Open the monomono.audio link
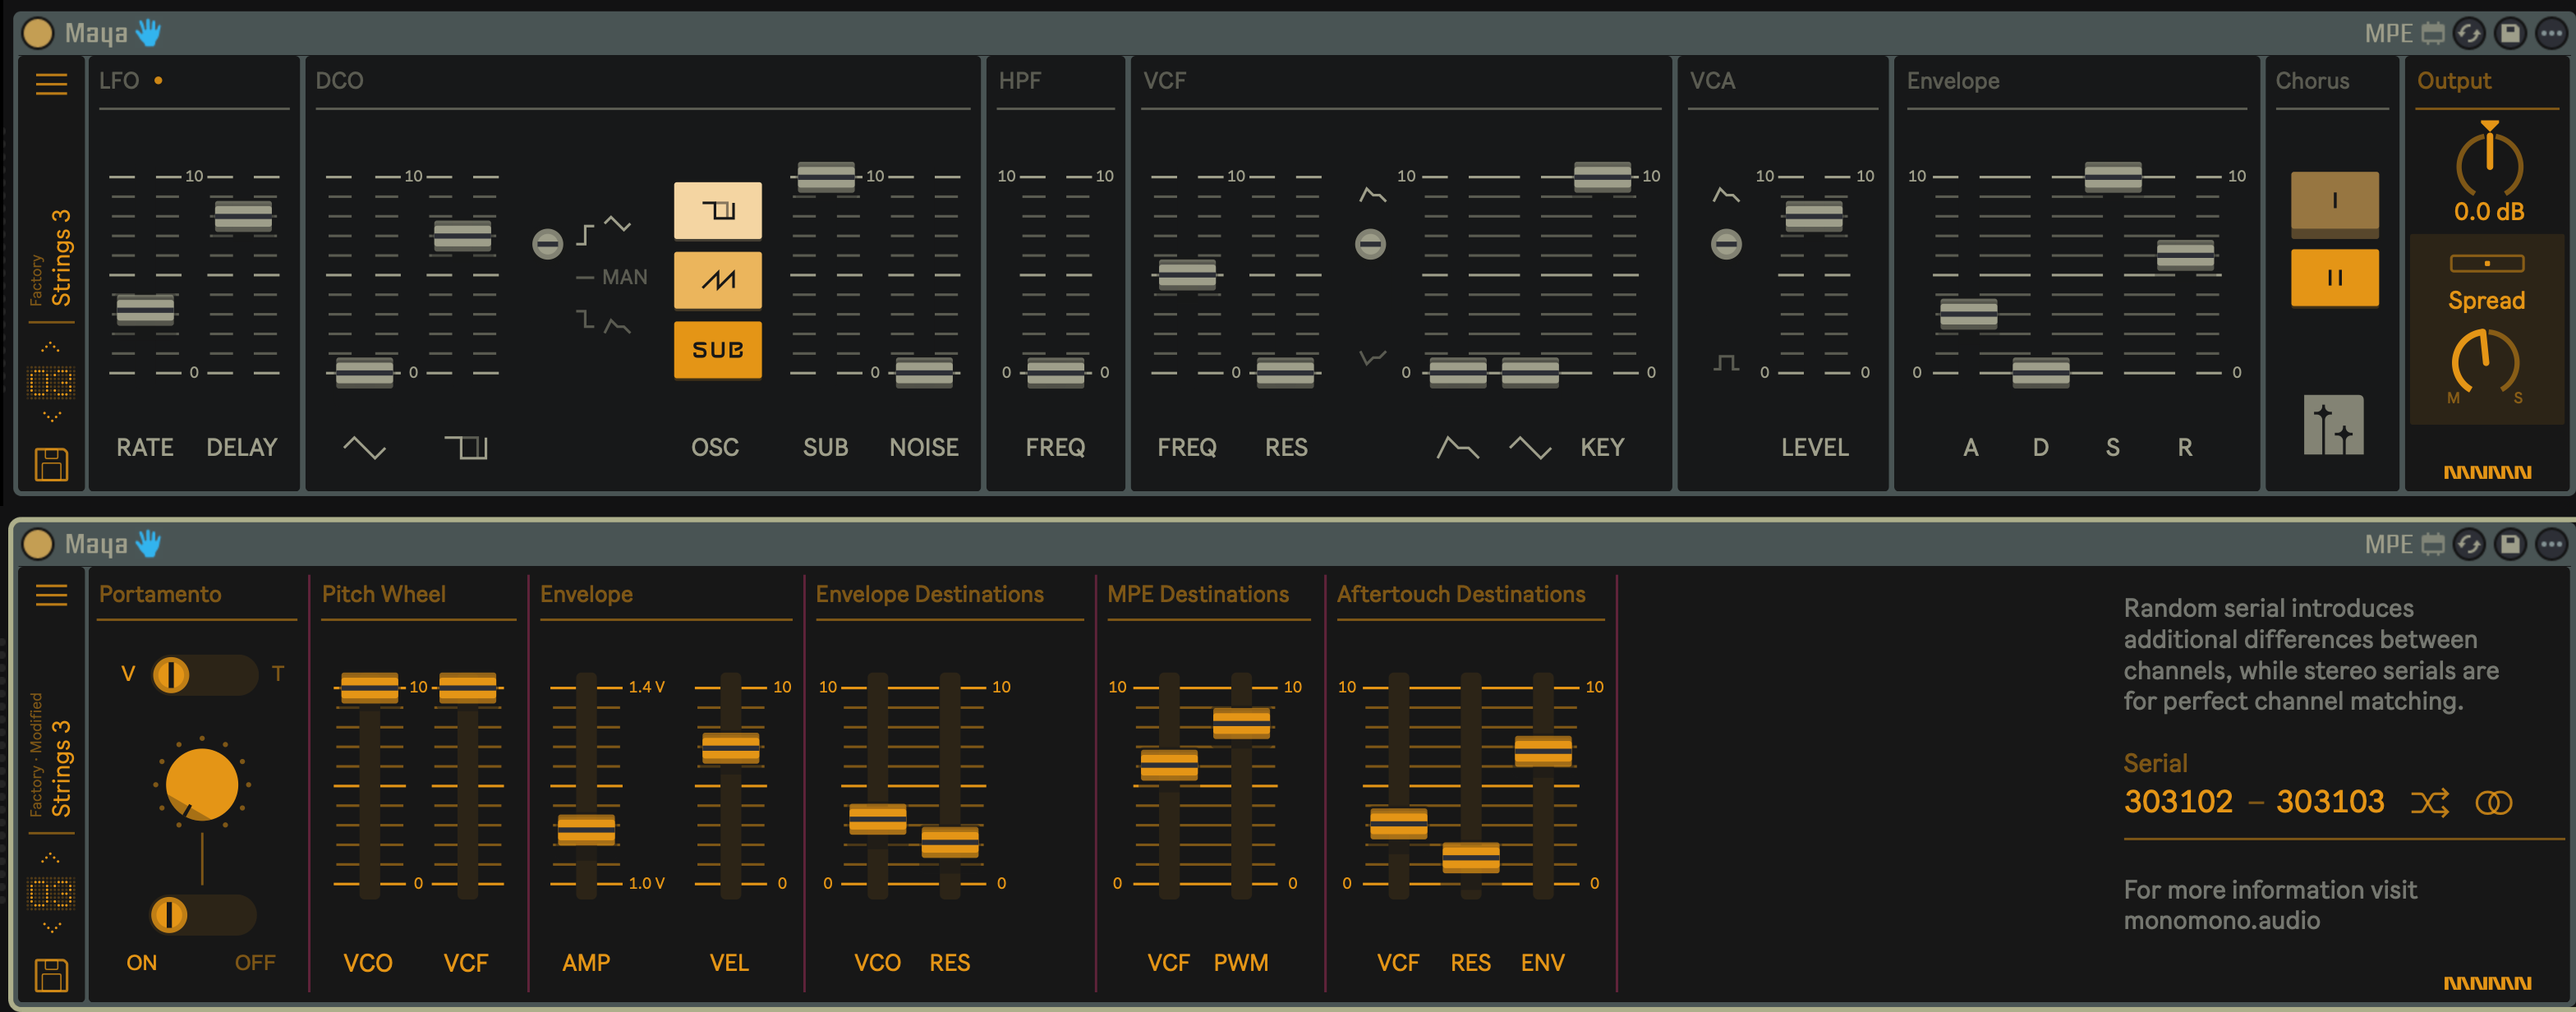 click(x=2221, y=920)
